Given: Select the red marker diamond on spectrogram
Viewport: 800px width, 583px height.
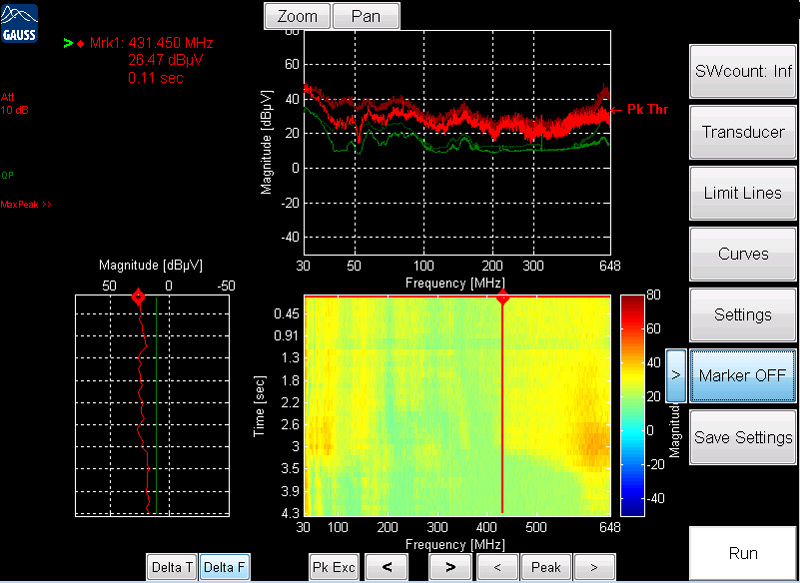Looking at the screenshot, I should coord(503,296).
